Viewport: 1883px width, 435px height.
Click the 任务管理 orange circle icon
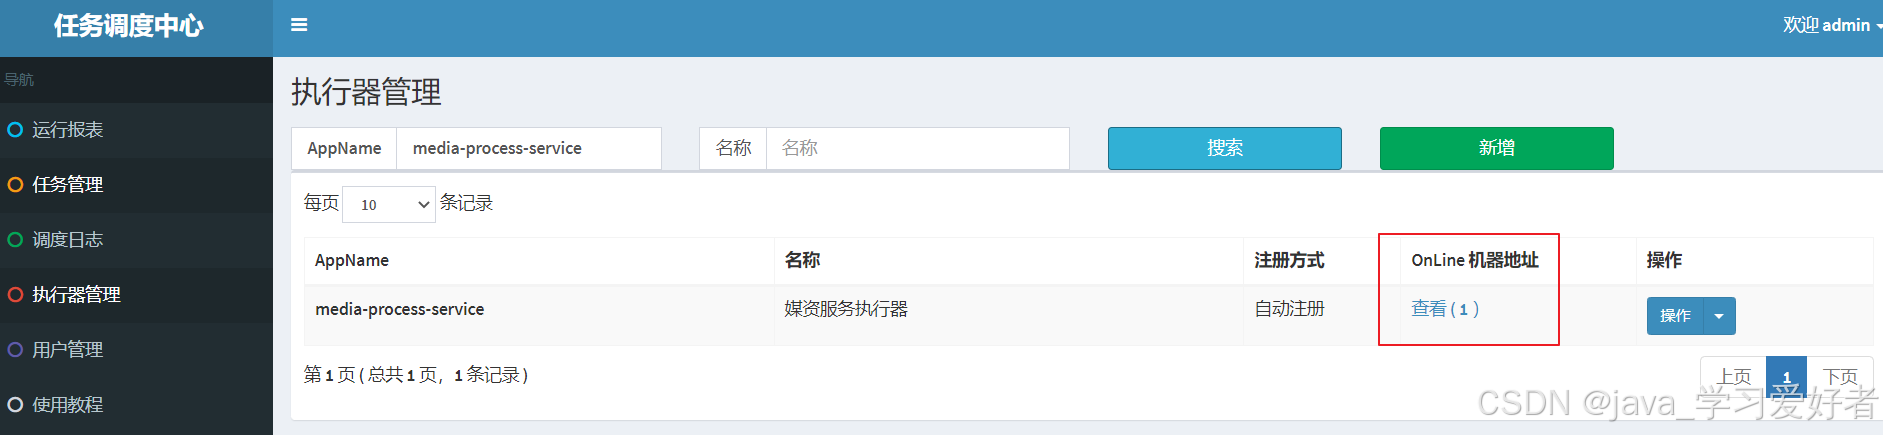pos(15,185)
